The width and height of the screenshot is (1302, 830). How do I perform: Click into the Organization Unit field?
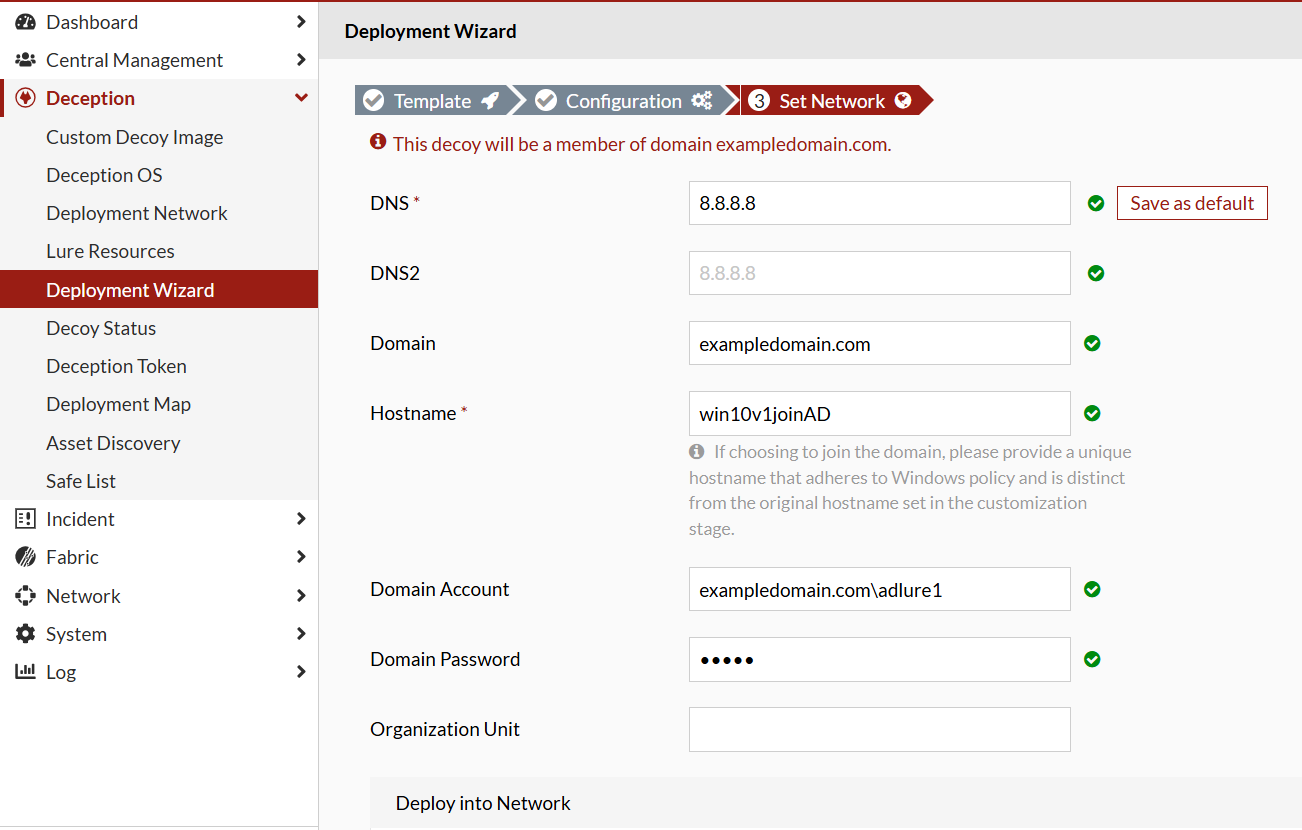879,730
